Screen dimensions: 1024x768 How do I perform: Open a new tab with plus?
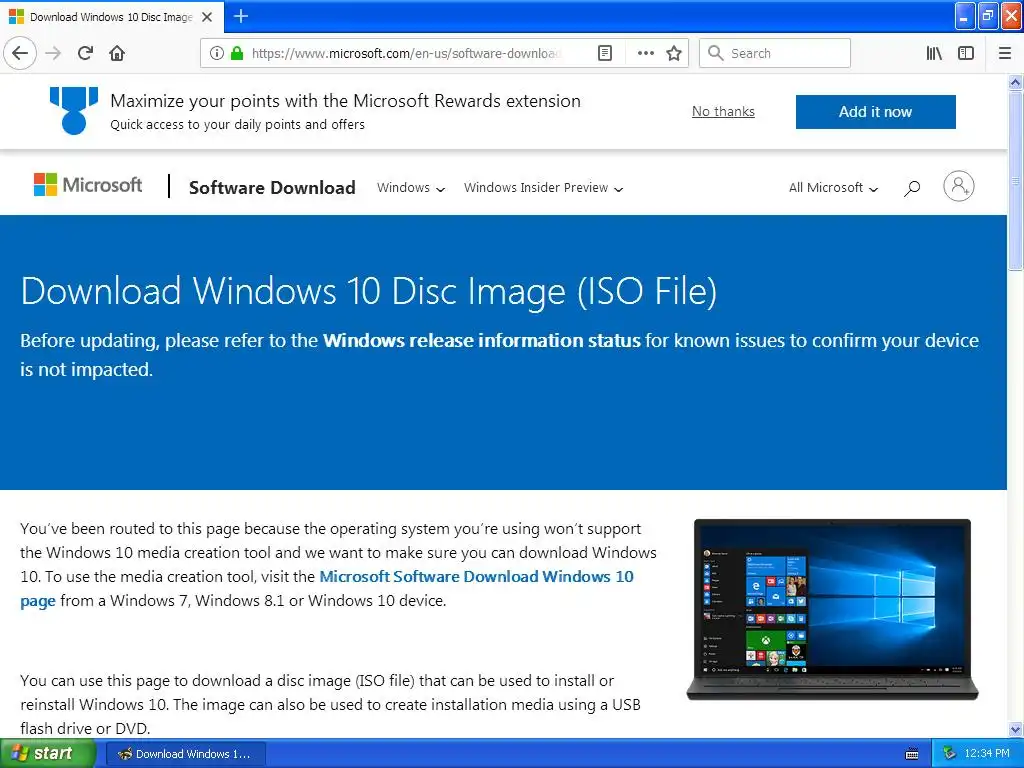click(240, 16)
